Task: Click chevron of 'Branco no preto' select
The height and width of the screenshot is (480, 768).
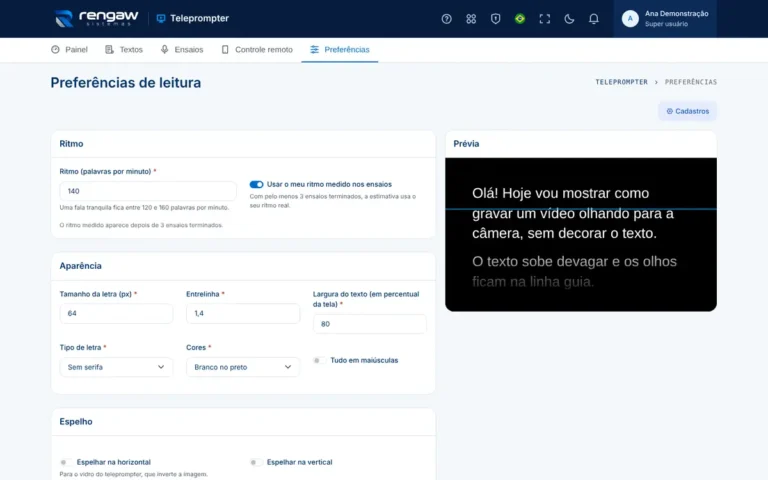Action: pyautogui.click(x=288, y=367)
